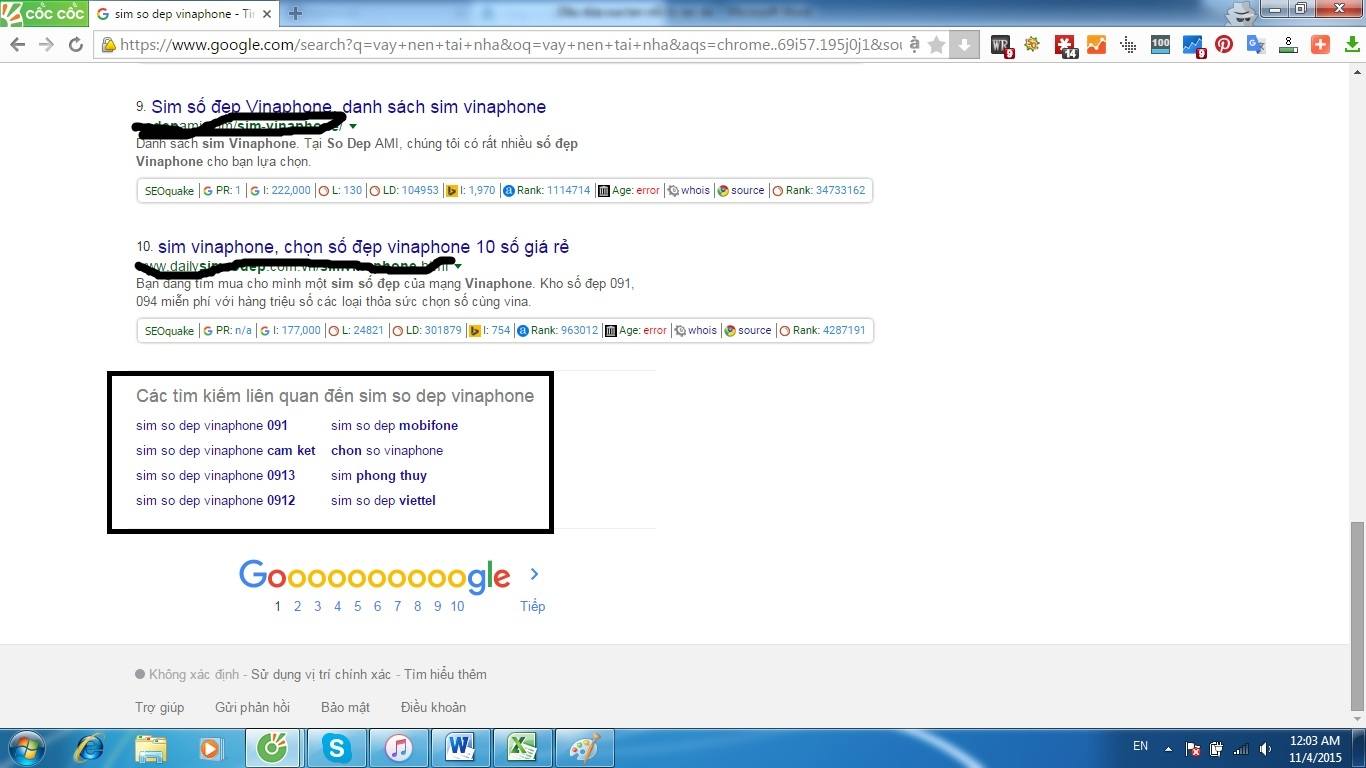Click 'whois' in the result 9 SEOquake bar
The image size is (1366, 768).
point(695,191)
